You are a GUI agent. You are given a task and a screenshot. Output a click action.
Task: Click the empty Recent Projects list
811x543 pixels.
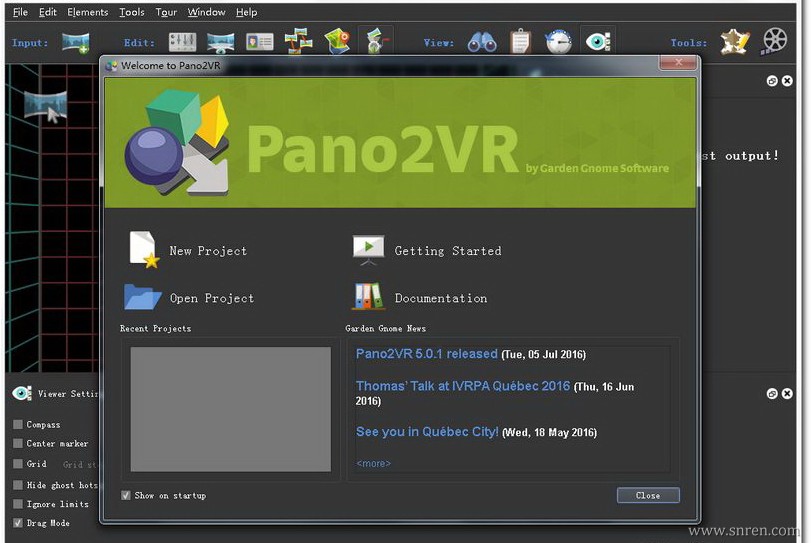point(231,409)
